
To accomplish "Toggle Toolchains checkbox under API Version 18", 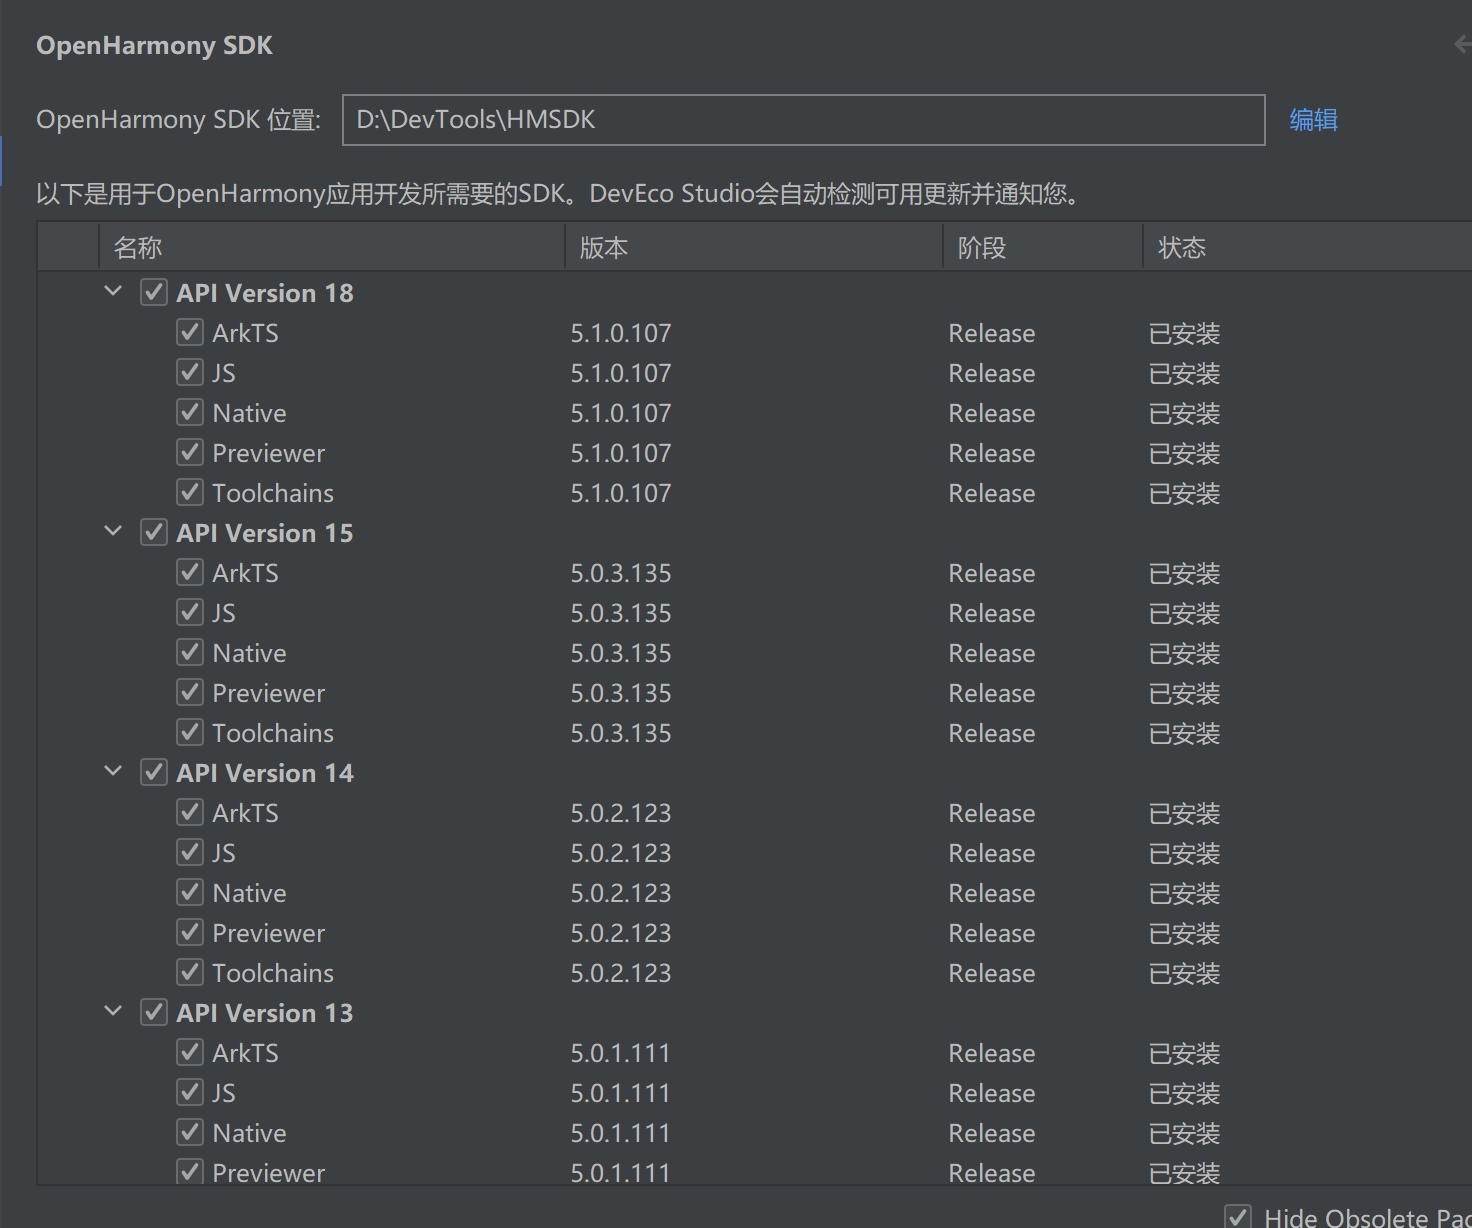I will (190, 492).
